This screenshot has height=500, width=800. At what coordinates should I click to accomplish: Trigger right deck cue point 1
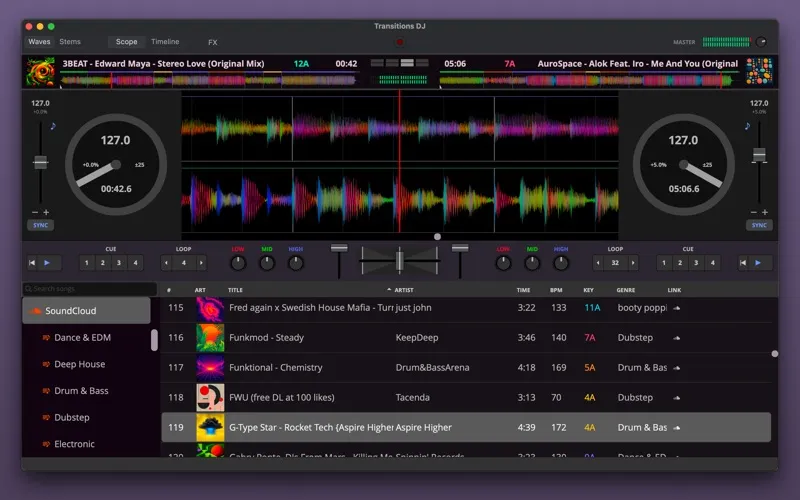click(664, 263)
